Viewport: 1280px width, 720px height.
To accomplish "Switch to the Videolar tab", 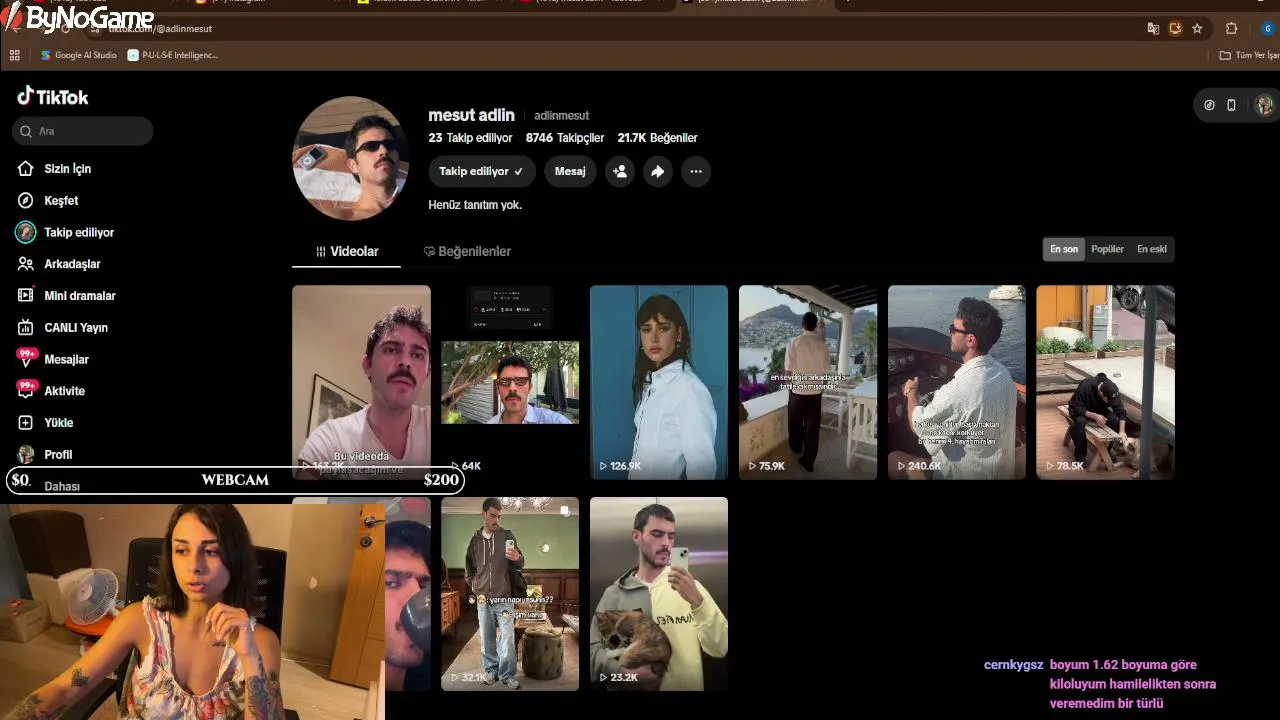I will pyautogui.click(x=346, y=251).
